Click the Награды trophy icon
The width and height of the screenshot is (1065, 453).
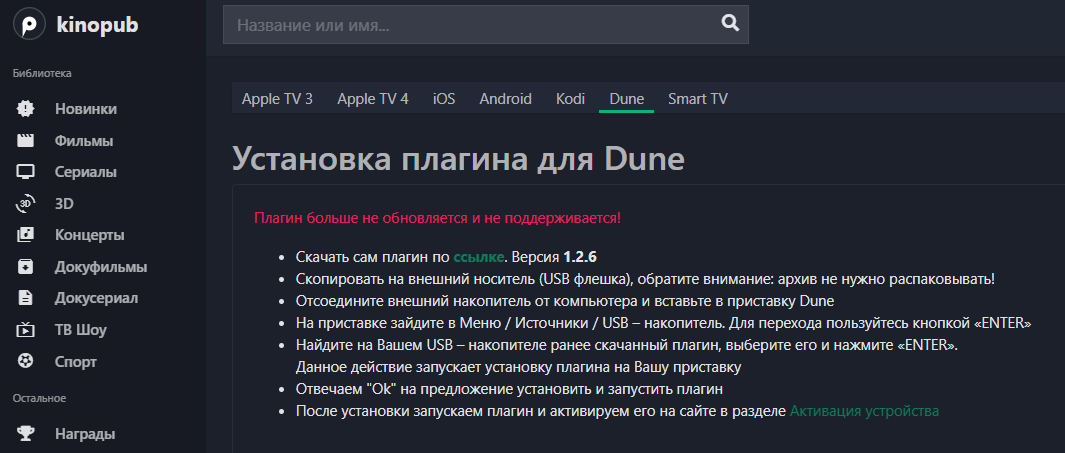(x=25, y=433)
